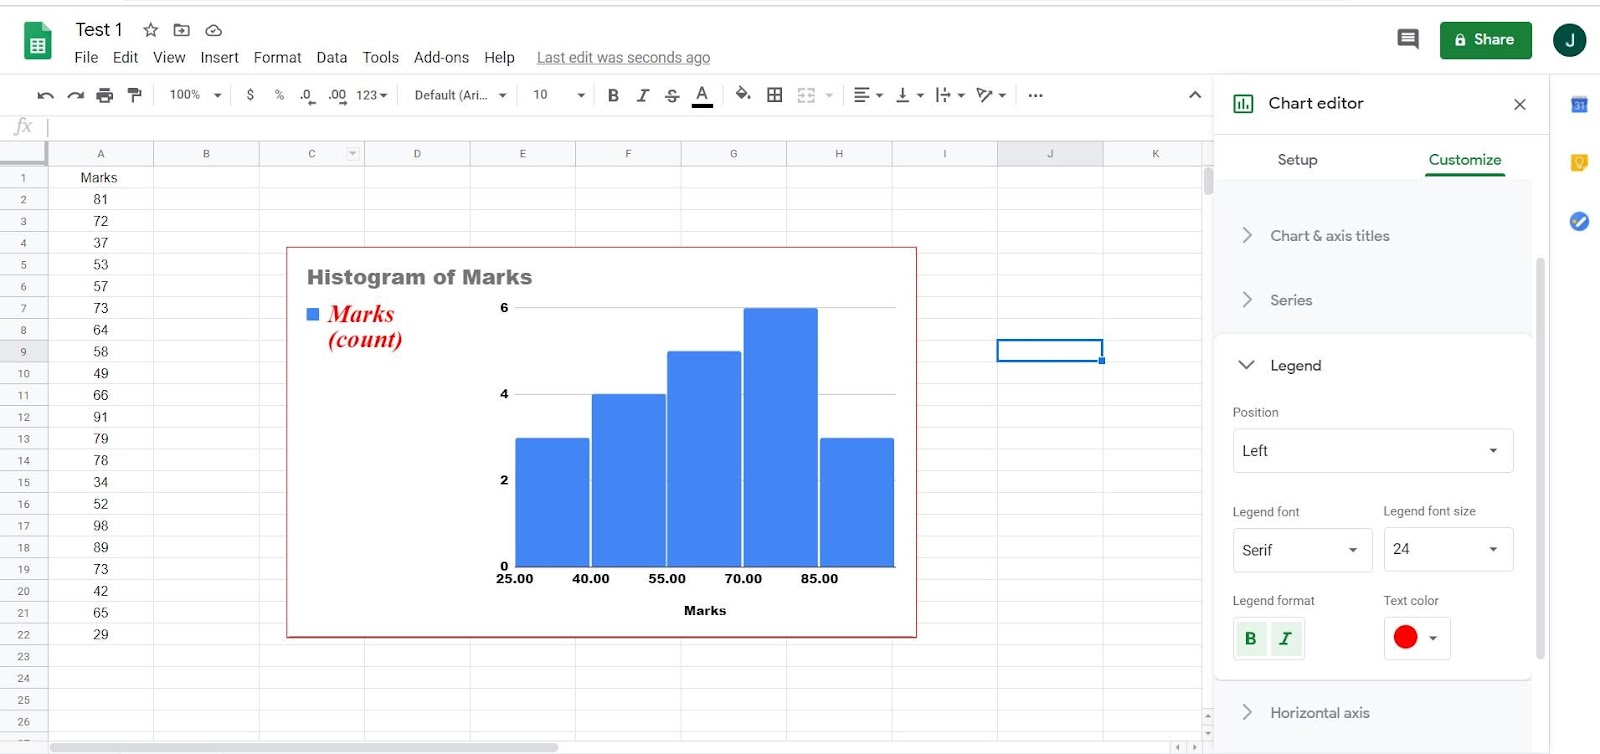Open the zoom 100% dropdown
This screenshot has height=754, width=1600.
click(x=195, y=95)
